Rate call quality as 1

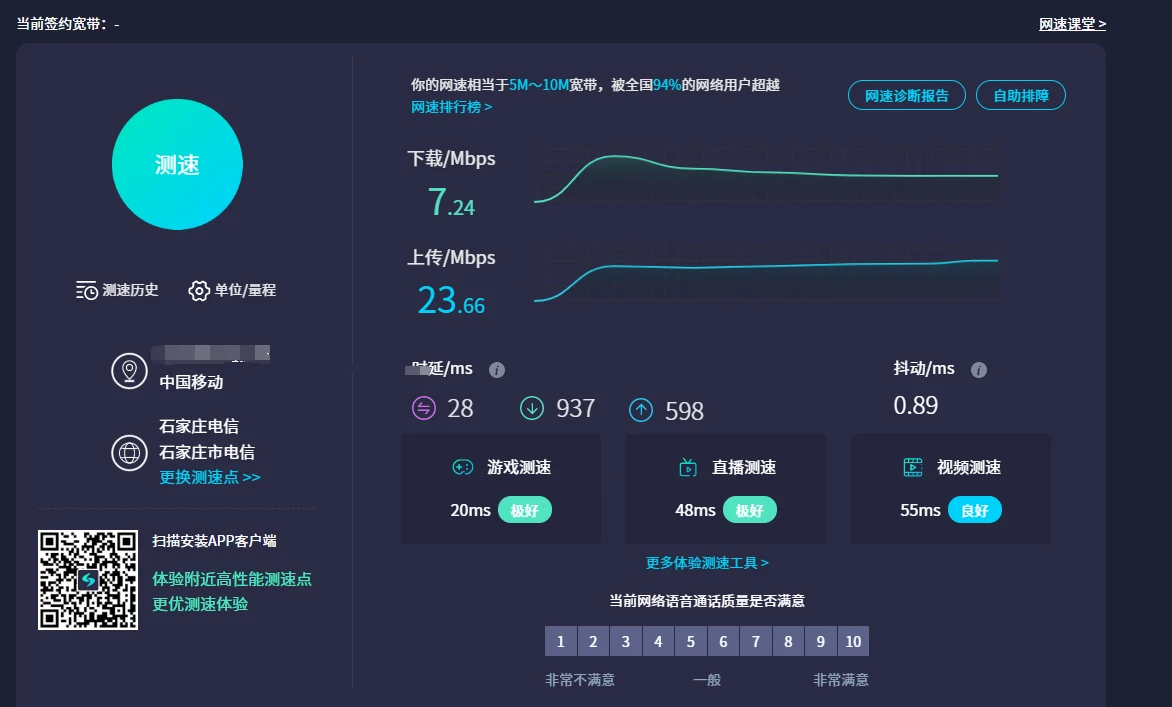coord(561,641)
